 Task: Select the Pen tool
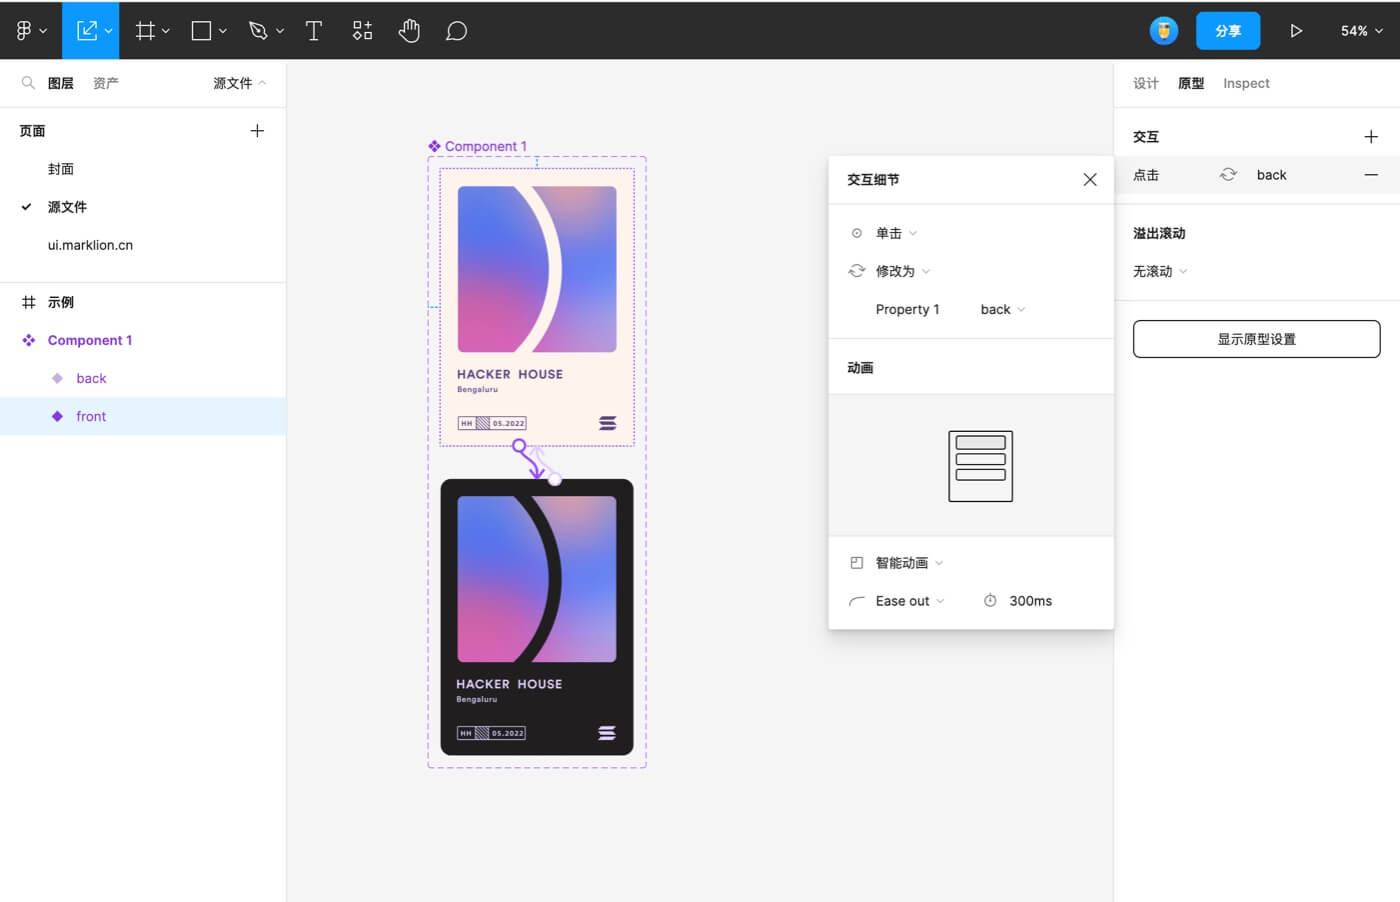(x=258, y=31)
